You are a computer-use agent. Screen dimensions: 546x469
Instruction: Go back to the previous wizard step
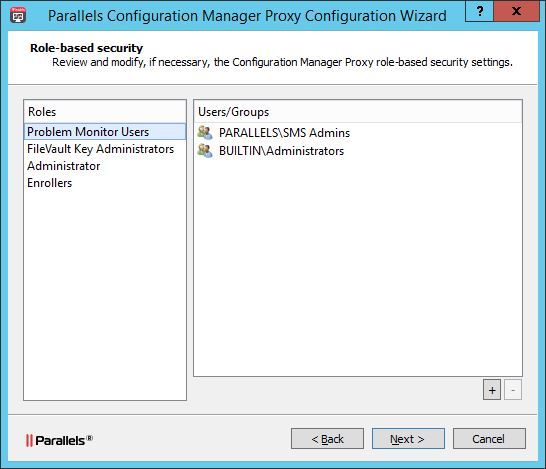(x=327, y=439)
